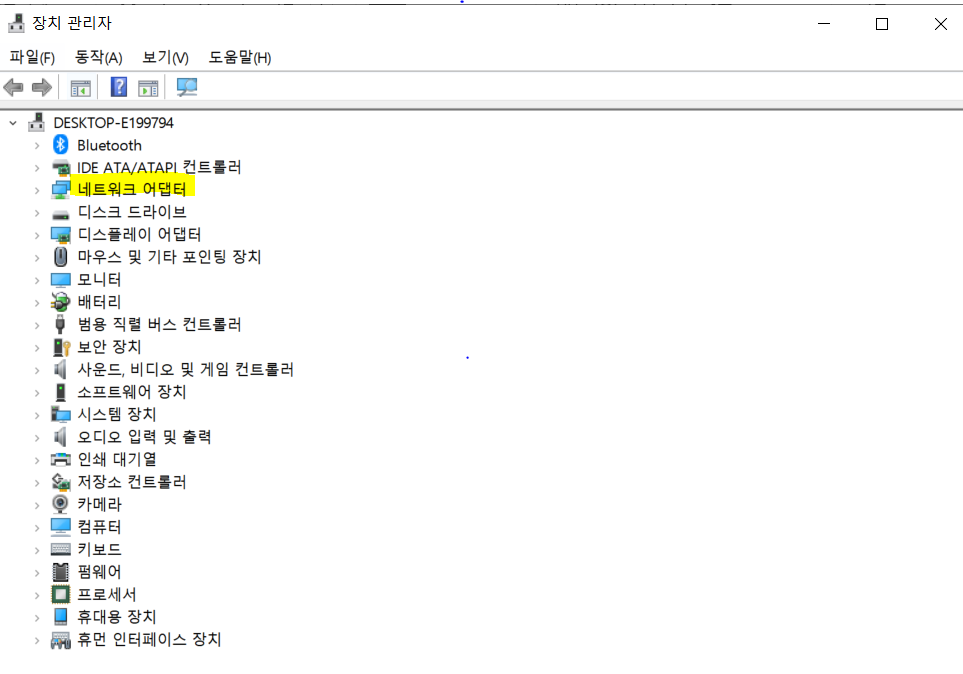Select the DESKTOP-E199794 computer name

pos(114,123)
